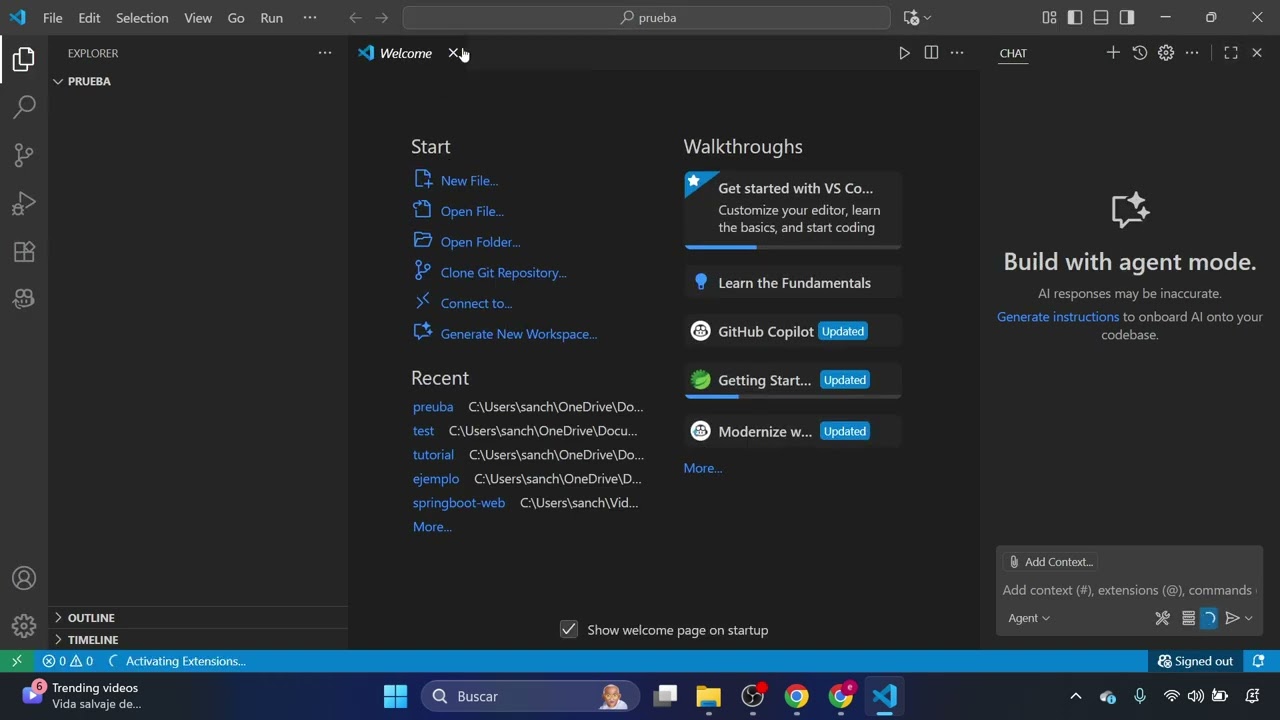The width and height of the screenshot is (1280, 720).
Task: Click Clone Git Repository... link
Action: coord(503,272)
